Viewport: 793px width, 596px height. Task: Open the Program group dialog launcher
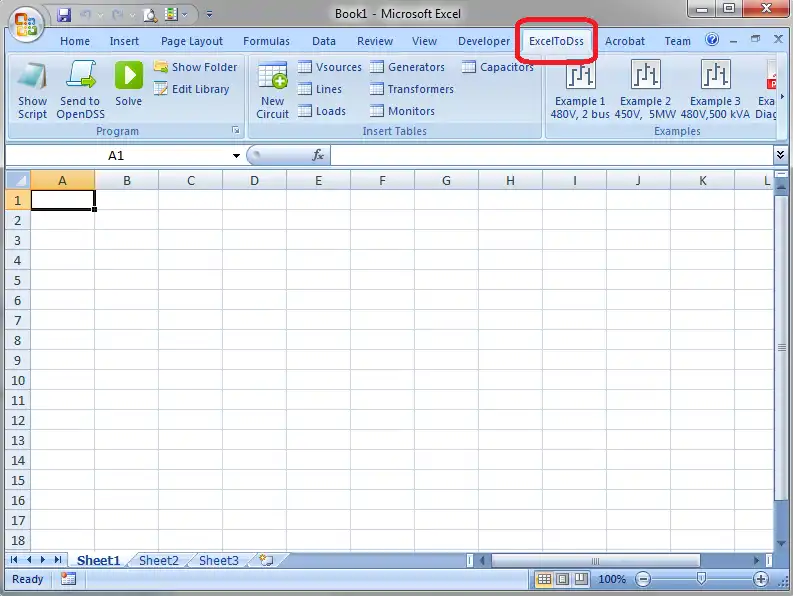coord(236,131)
